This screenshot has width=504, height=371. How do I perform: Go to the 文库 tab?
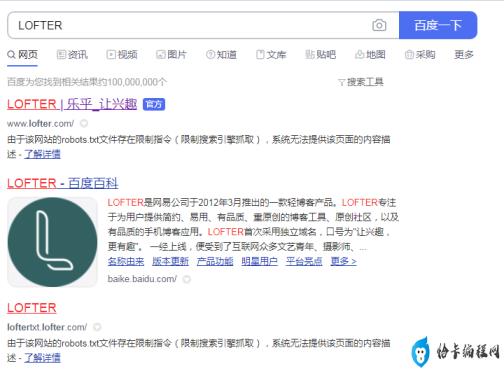[x=271, y=54]
